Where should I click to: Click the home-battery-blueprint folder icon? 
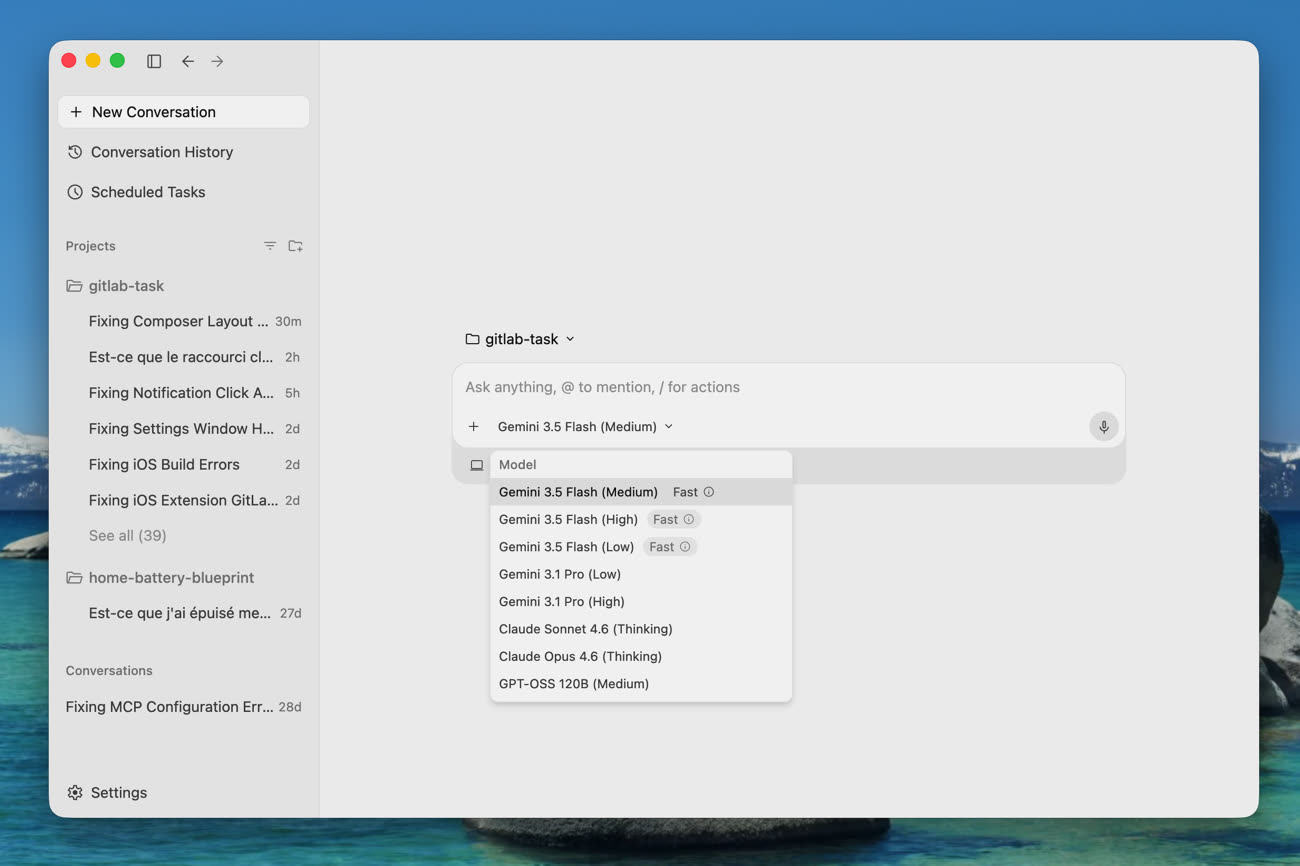(x=74, y=578)
